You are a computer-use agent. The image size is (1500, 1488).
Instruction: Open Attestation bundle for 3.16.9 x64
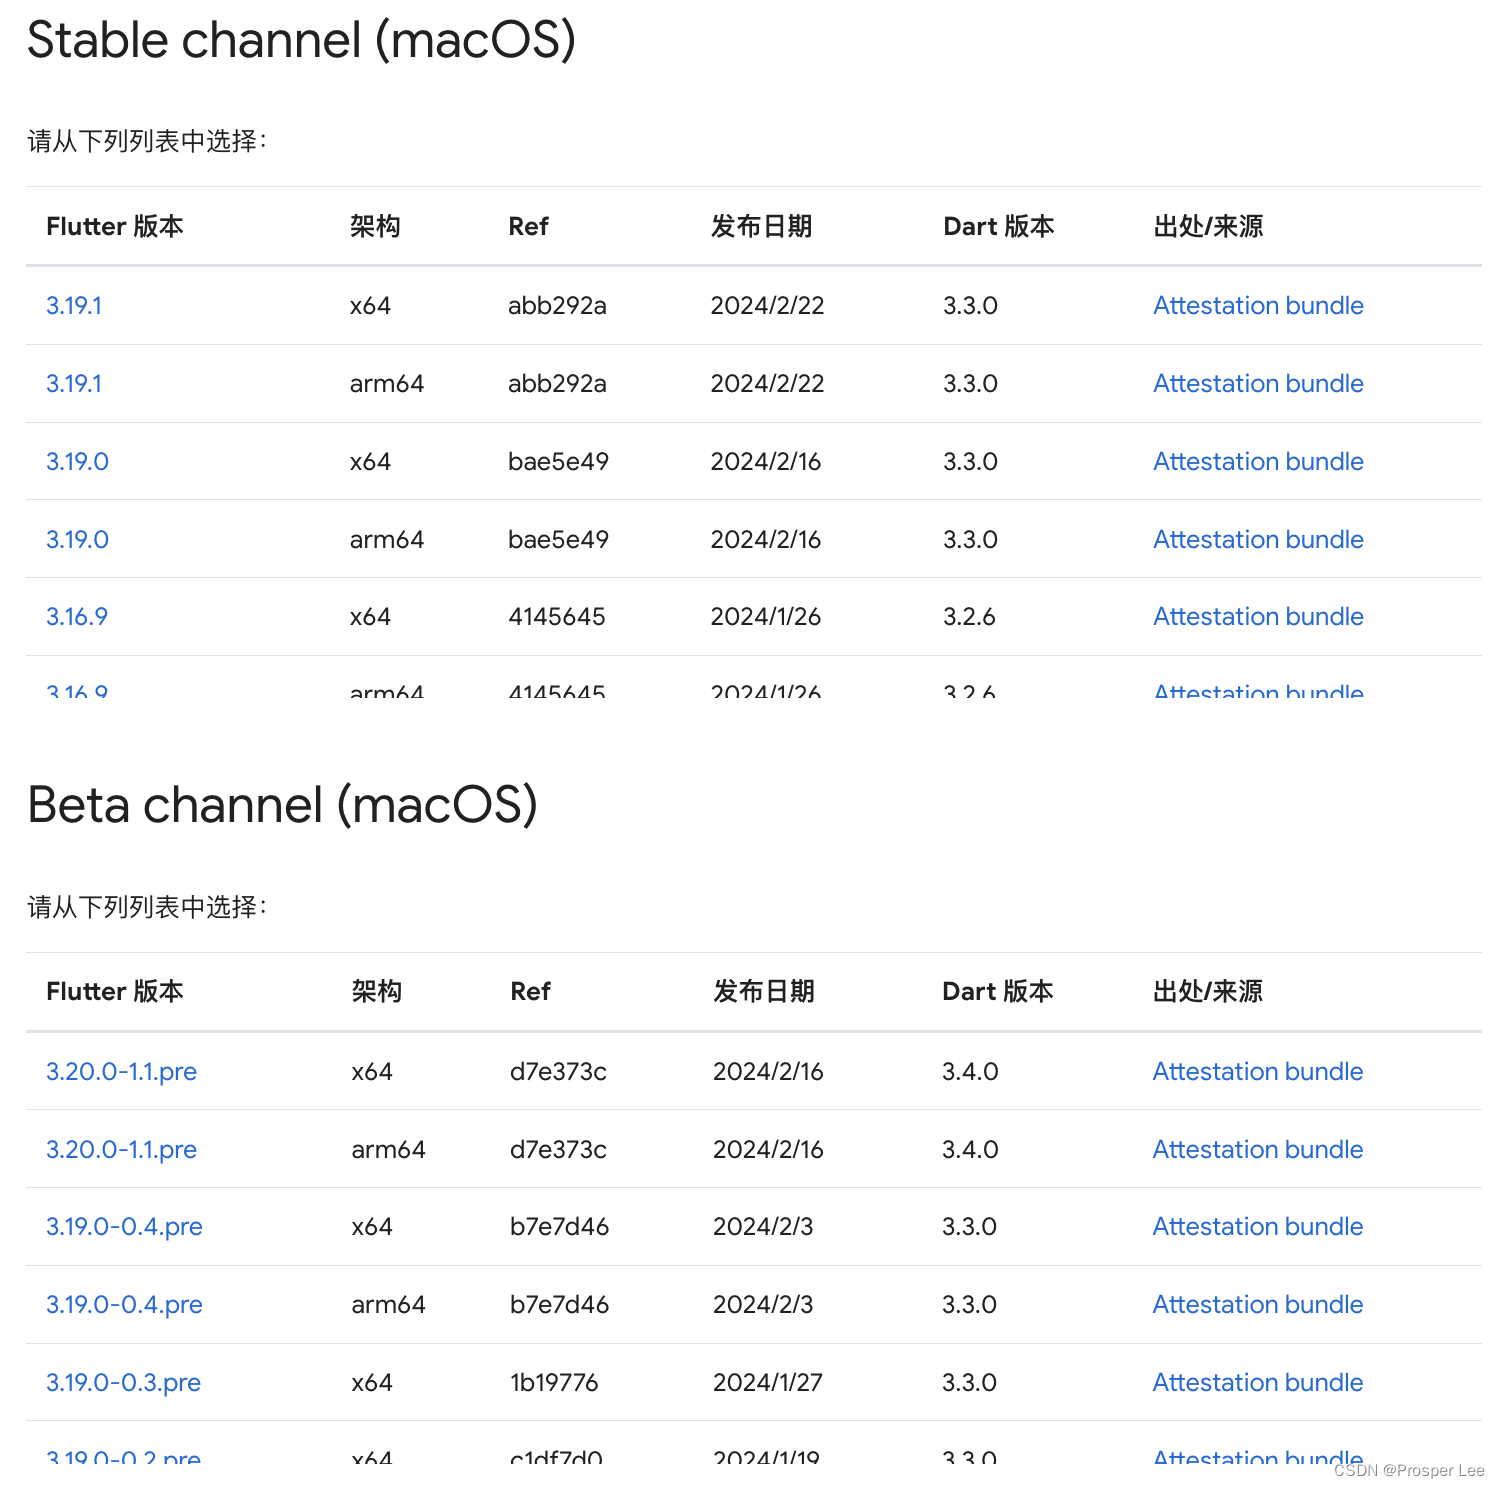click(x=1258, y=617)
